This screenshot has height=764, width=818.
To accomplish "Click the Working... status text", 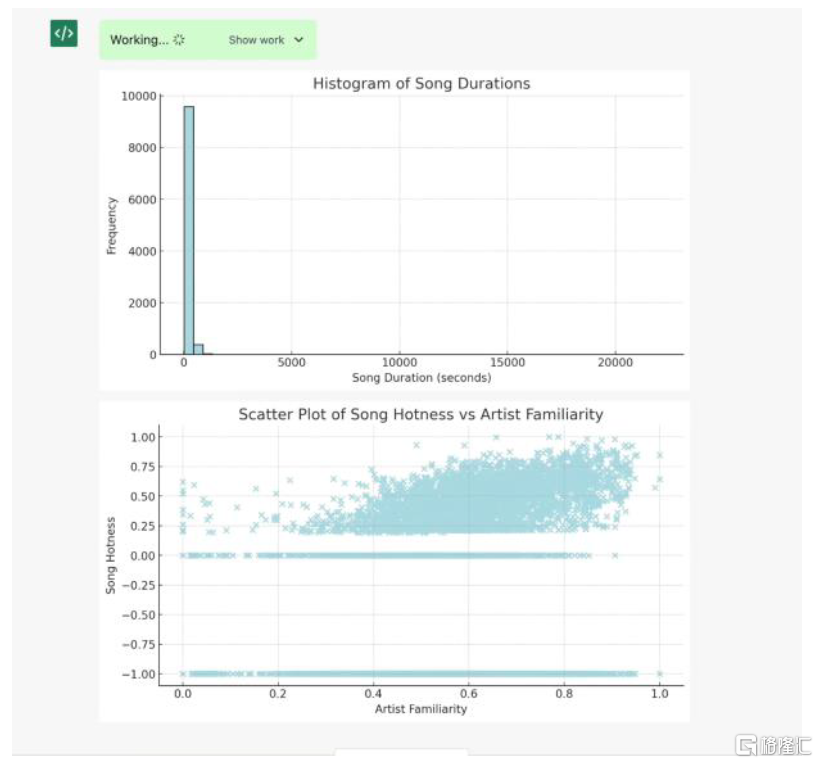I will pyautogui.click(x=139, y=40).
